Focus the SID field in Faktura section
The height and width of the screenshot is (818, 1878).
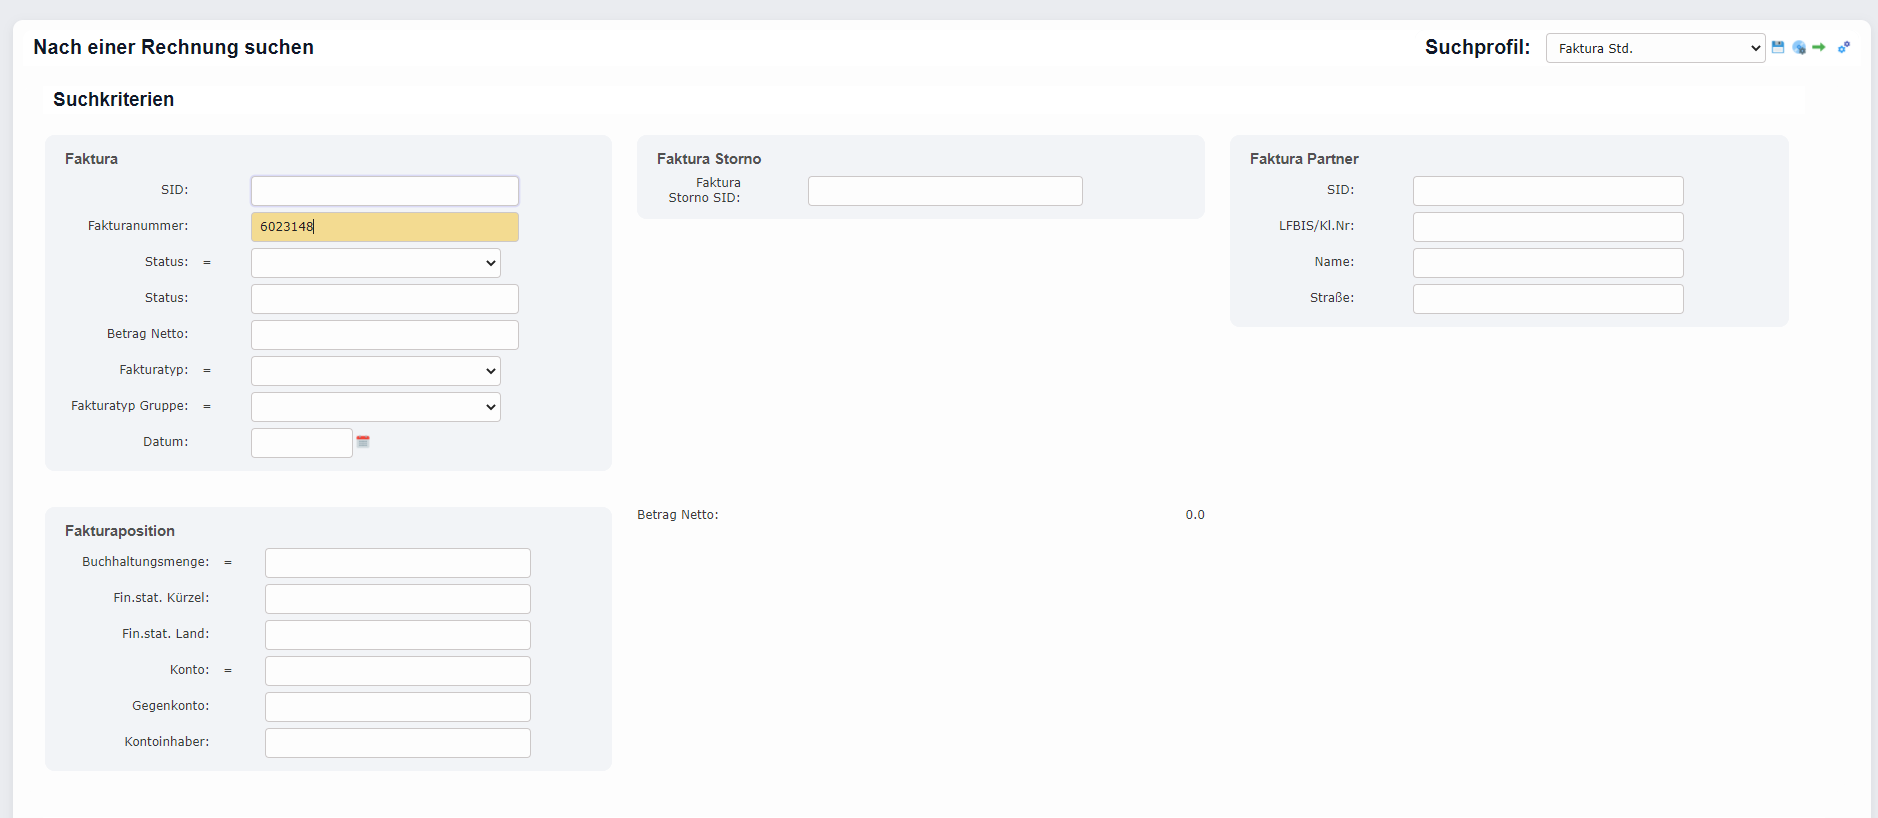tap(384, 191)
